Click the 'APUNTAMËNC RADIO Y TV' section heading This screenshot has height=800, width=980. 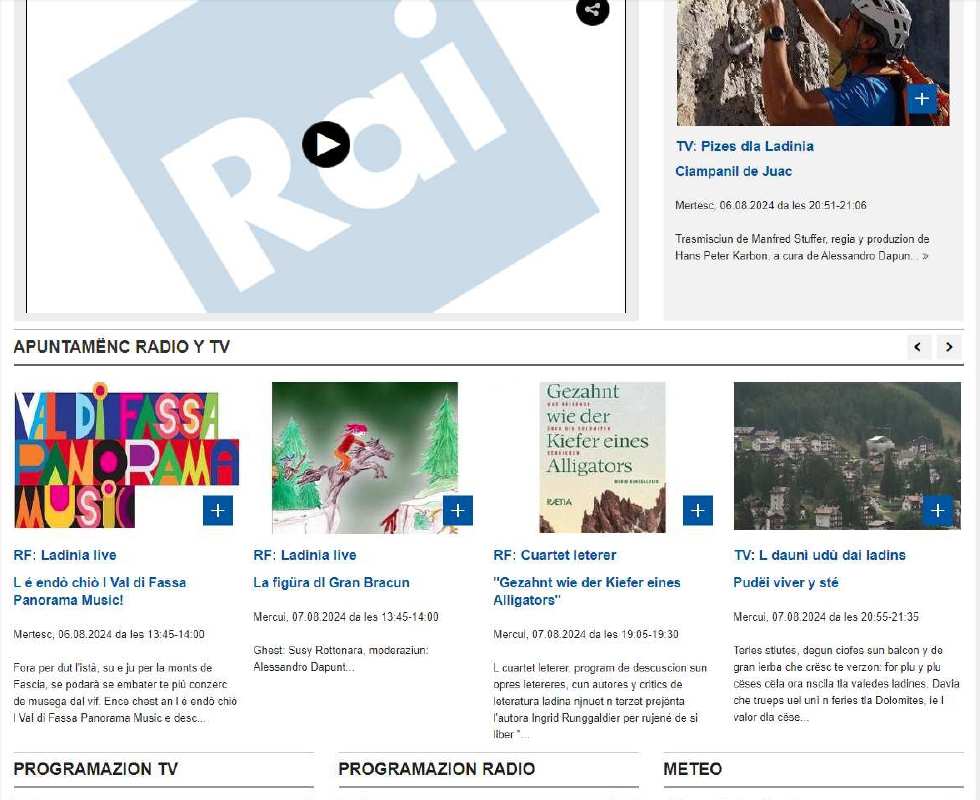point(122,347)
